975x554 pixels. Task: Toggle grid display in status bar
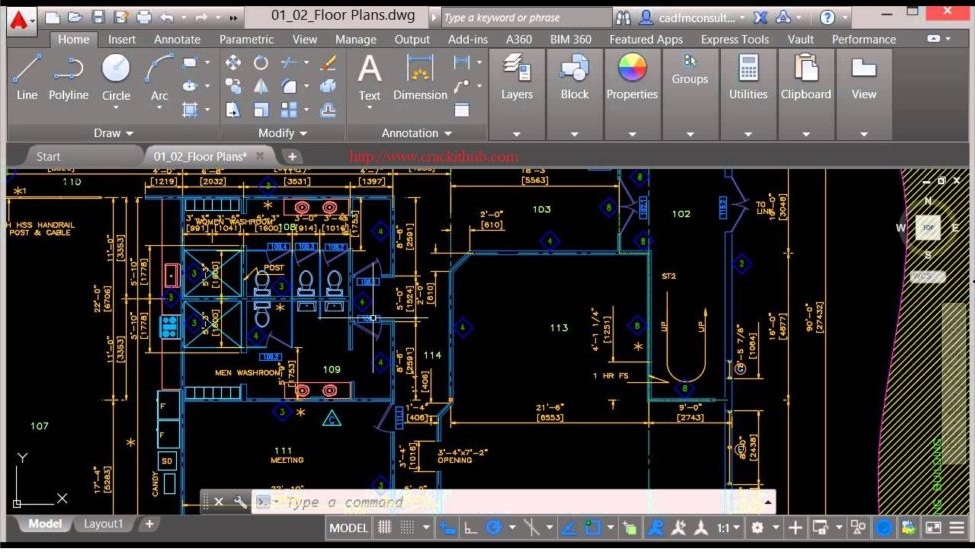[x=384, y=528]
